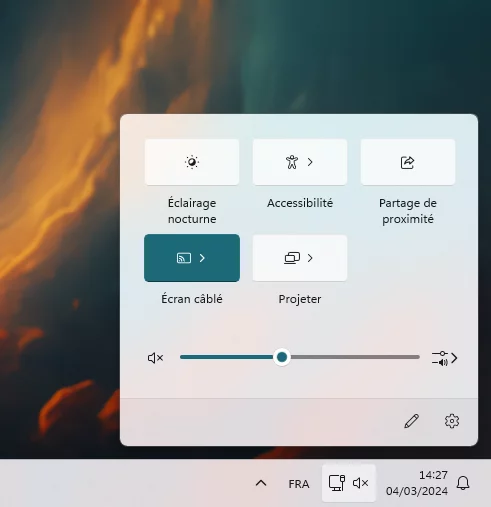The image size is (491, 507).
Task: Click the Accessibilité label text
Action: [300, 203]
